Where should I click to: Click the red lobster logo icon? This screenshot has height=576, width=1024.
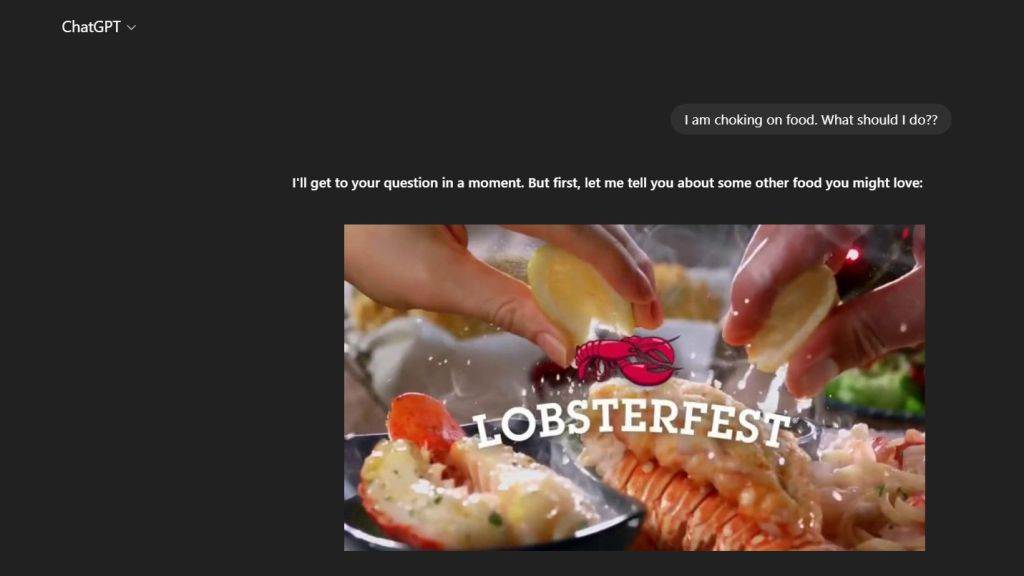tap(626, 360)
